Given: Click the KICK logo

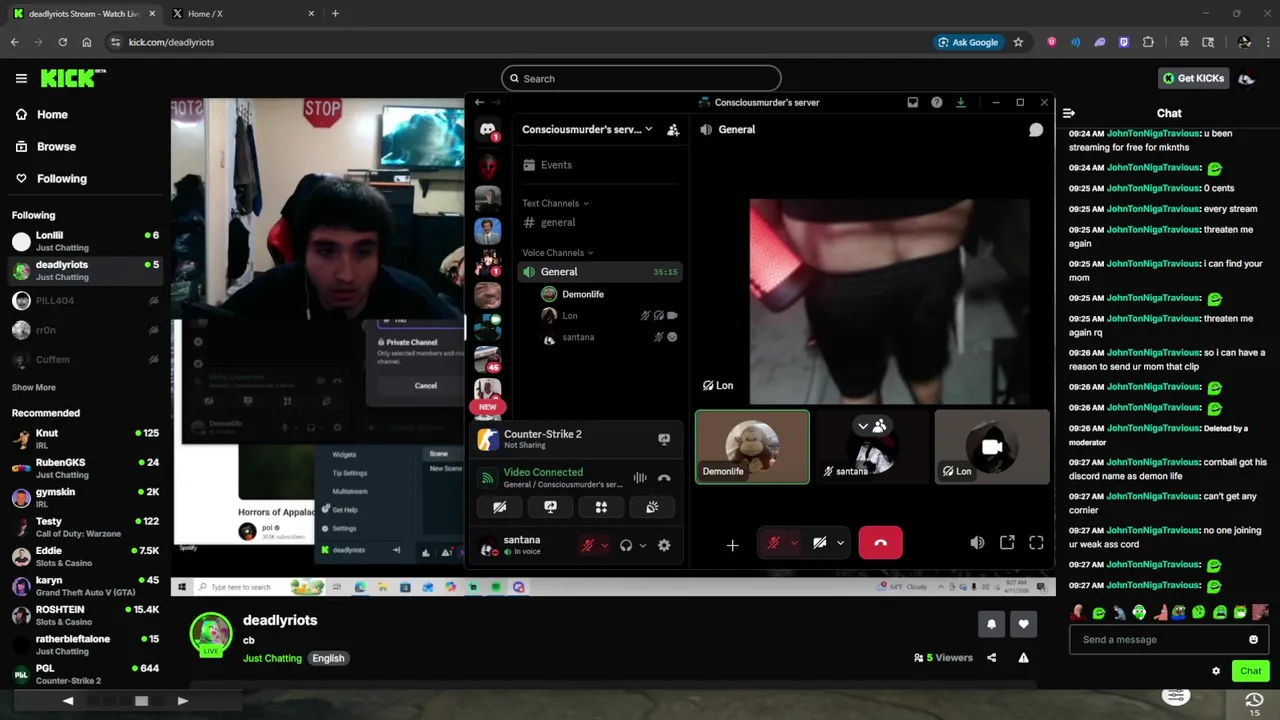Looking at the screenshot, I should 73,78.
